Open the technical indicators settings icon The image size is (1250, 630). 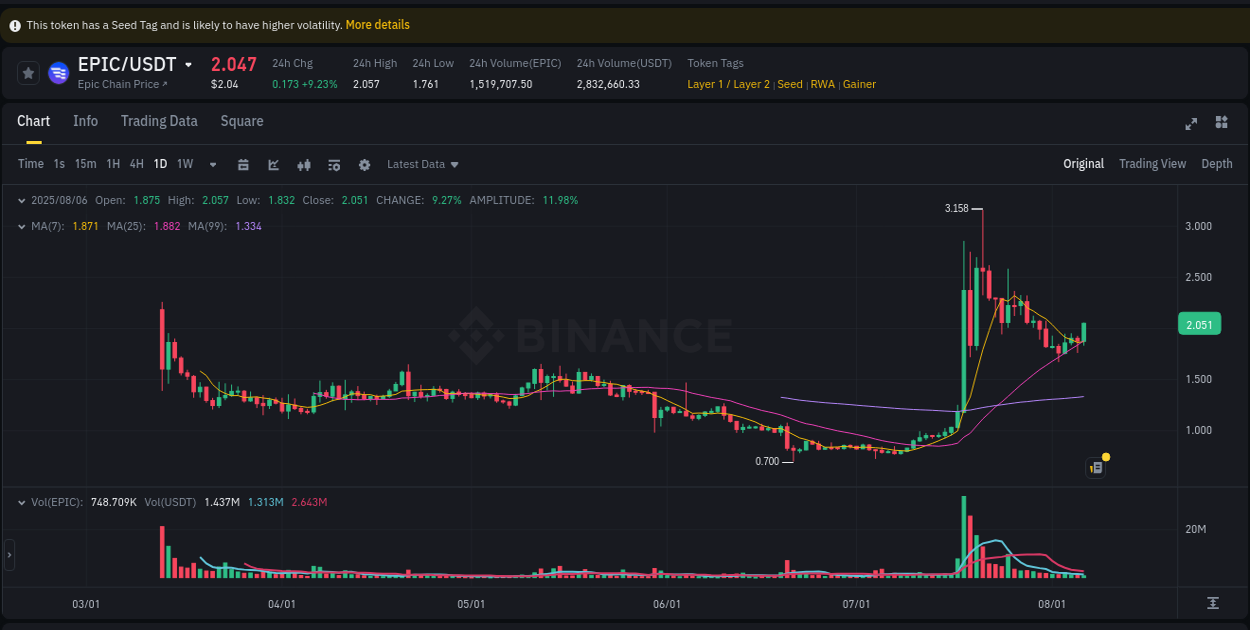point(334,164)
